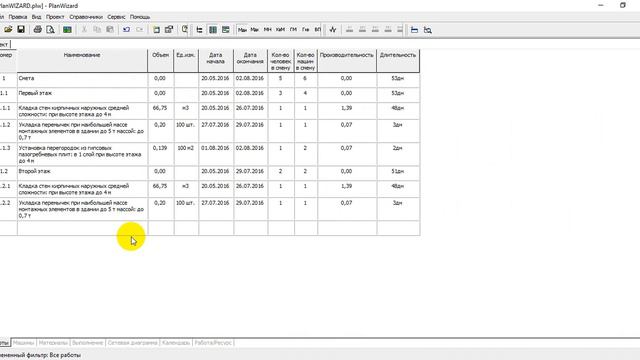Switch to the Выполнение tab
This screenshot has width=640, height=360.
tap(87, 343)
